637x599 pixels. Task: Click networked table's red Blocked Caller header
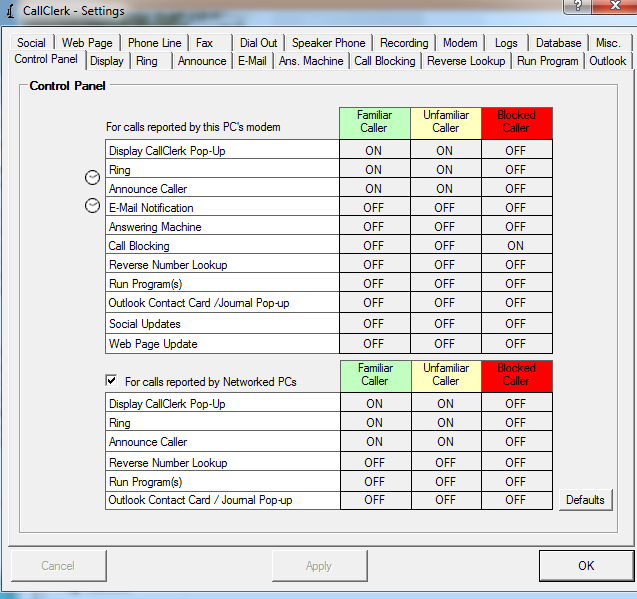[517, 375]
